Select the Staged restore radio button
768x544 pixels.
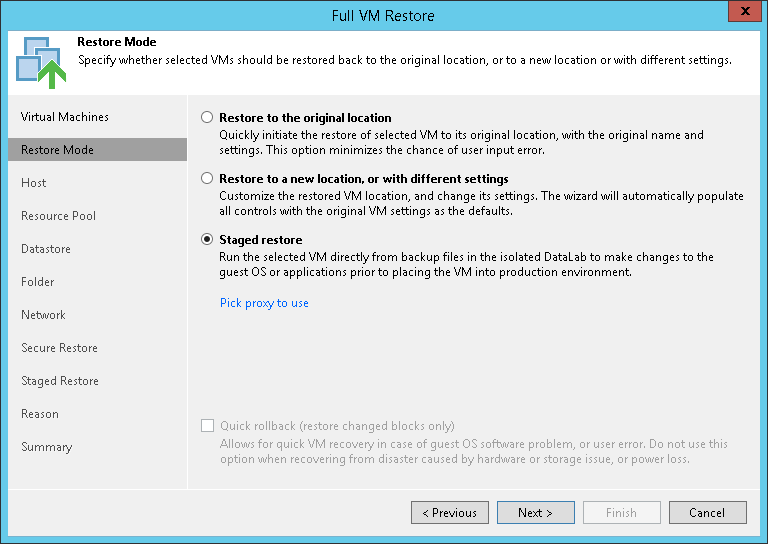[x=207, y=240]
